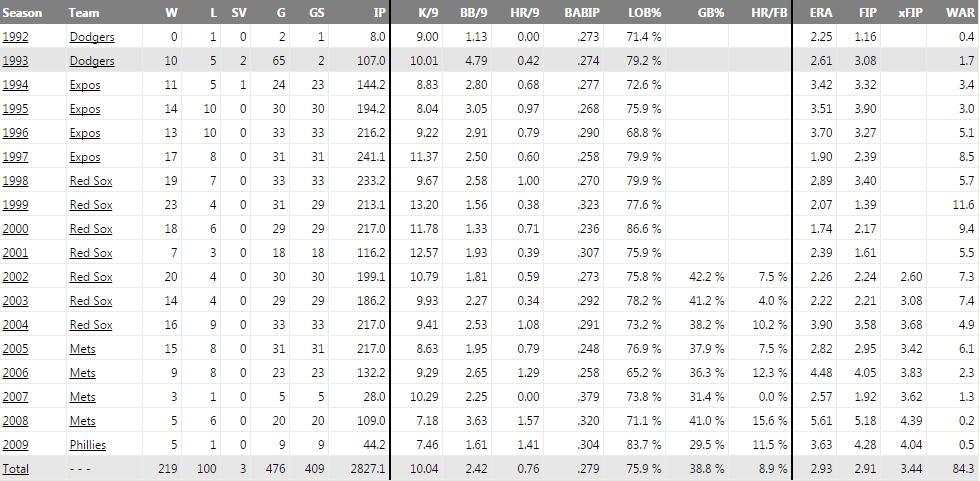The image size is (980, 481).
Task: Open Dodgers team link in 1993 row
Action: click(92, 61)
